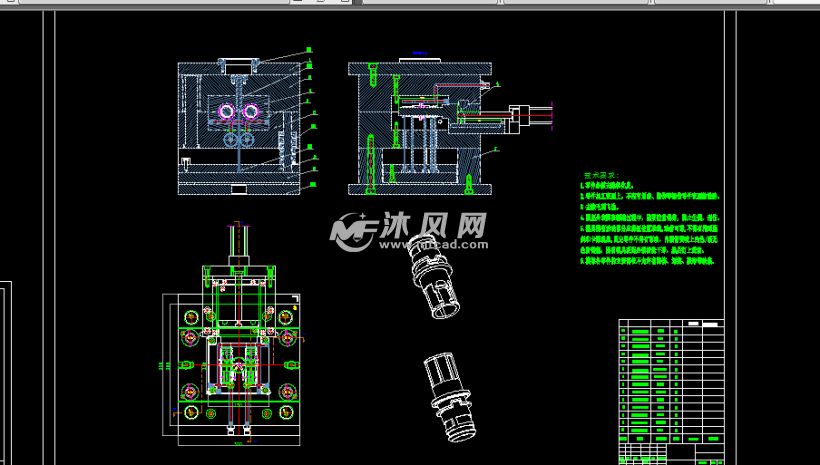The width and height of the screenshot is (820, 465).
Task: Select the upper 3D part model
Action: coord(431,279)
